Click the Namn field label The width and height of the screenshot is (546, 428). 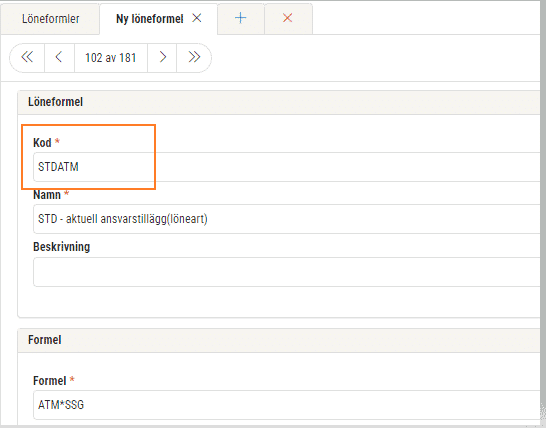tap(47, 195)
